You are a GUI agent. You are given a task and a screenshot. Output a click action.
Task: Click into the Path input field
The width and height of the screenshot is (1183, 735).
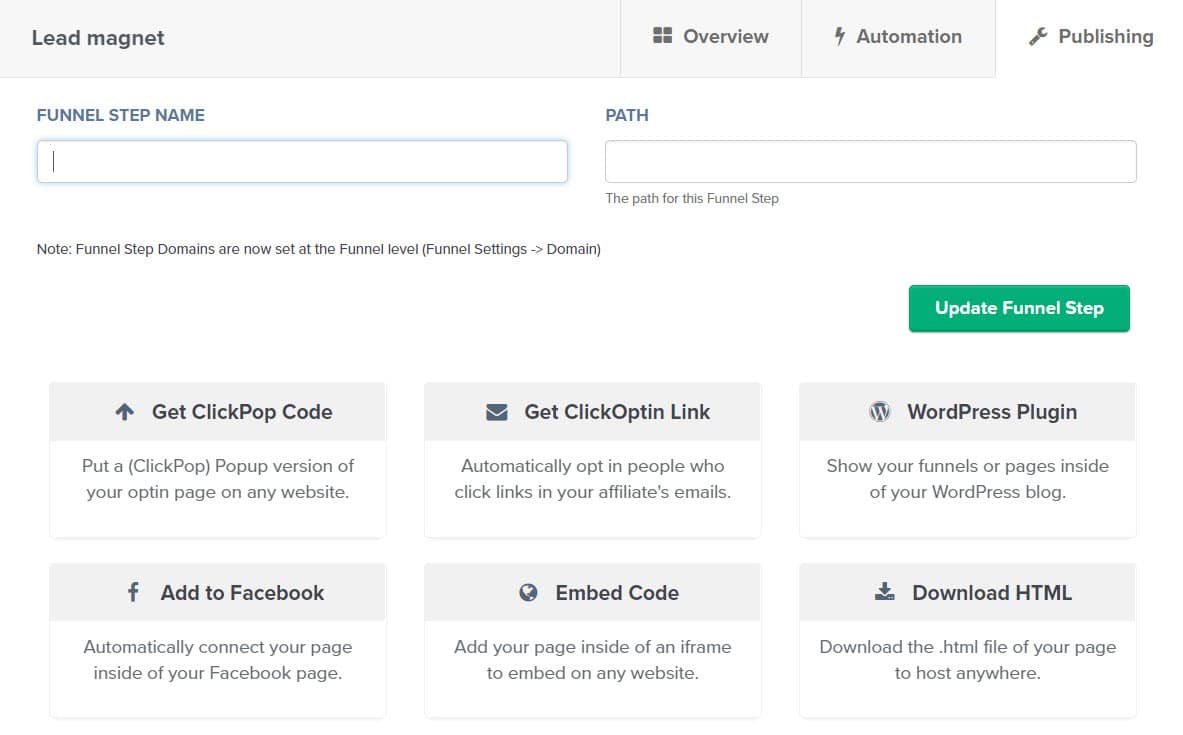coord(871,161)
